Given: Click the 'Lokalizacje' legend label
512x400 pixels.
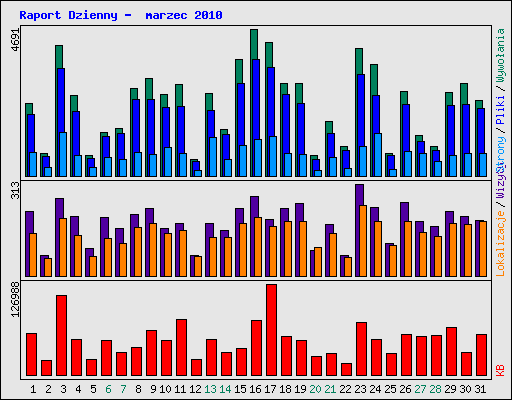Looking at the screenshot, I should (501, 244).
